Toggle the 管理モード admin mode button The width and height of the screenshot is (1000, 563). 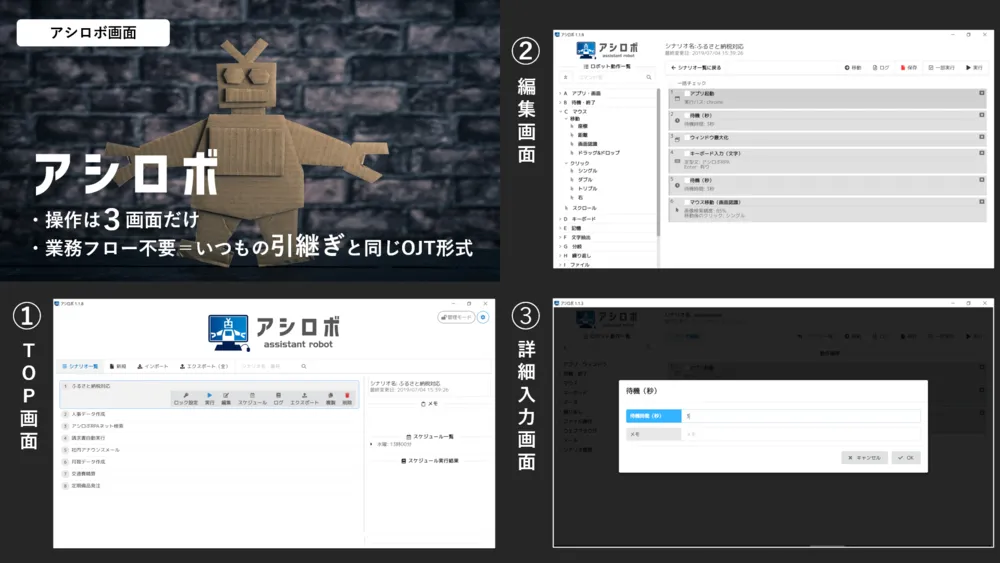(x=457, y=317)
